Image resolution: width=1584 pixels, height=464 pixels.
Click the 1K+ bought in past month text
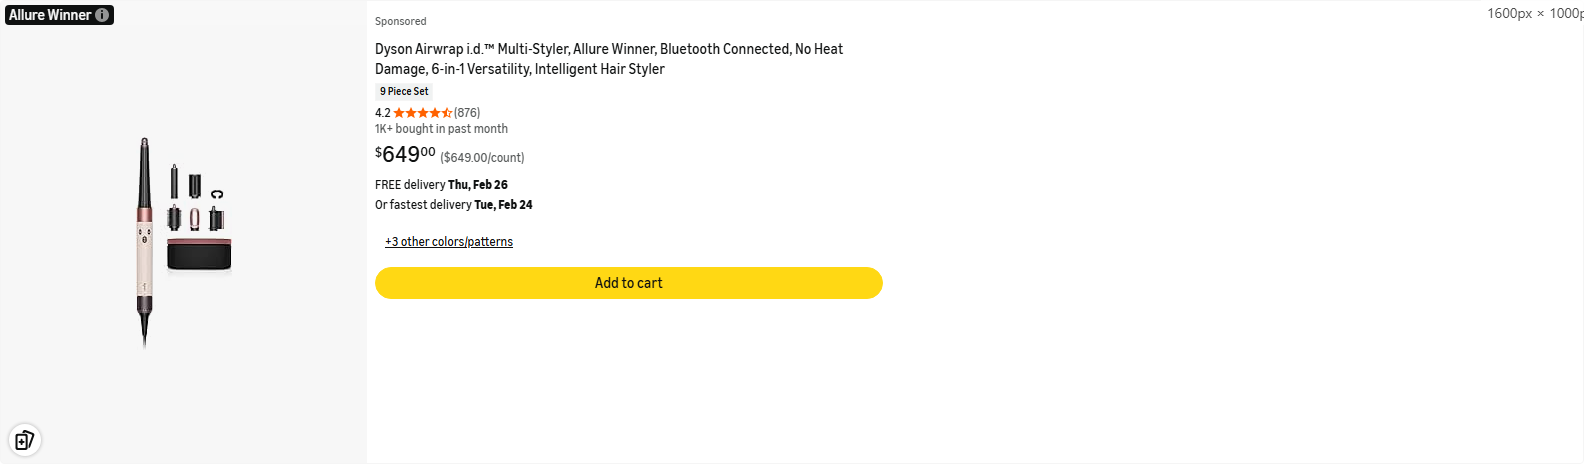coord(441,129)
